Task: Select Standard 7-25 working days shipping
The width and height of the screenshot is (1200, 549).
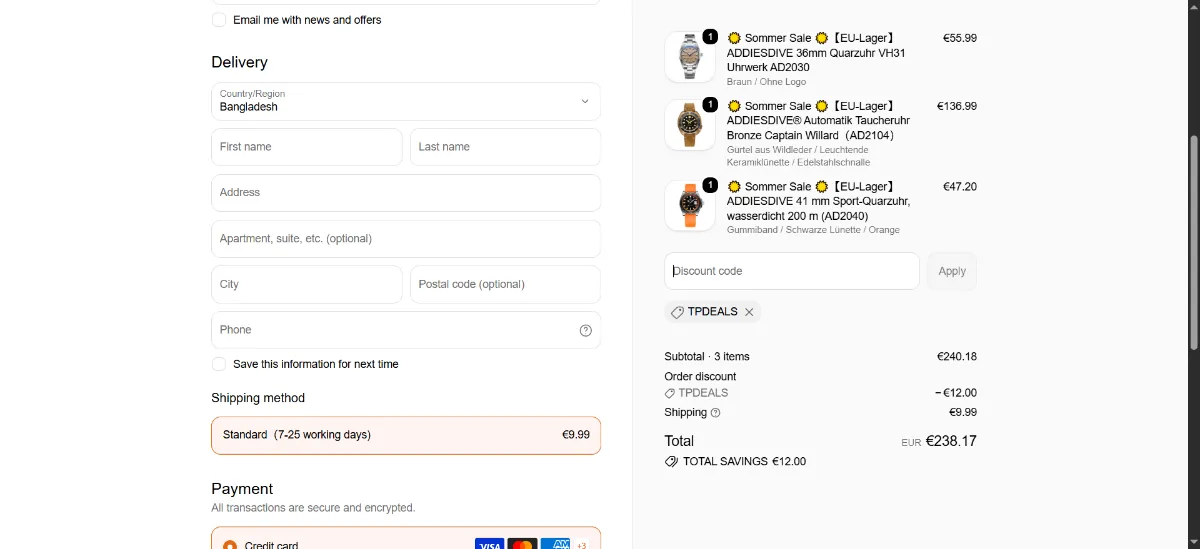Action: (406, 435)
